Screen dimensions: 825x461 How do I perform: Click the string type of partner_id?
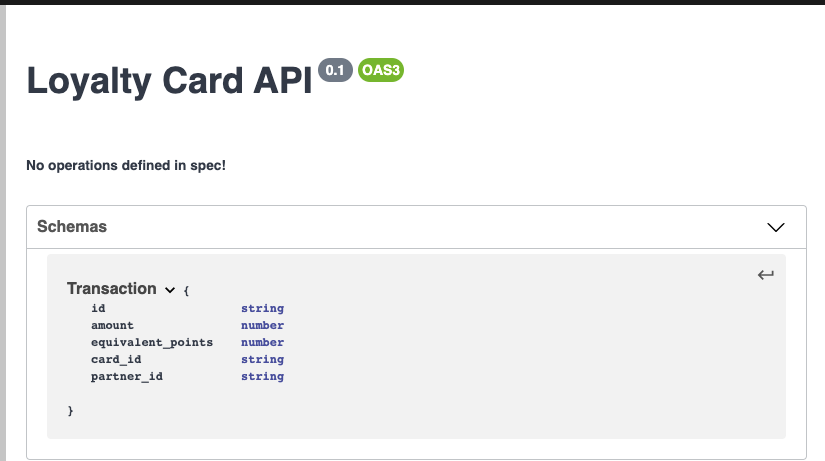[x=262, y=376]
